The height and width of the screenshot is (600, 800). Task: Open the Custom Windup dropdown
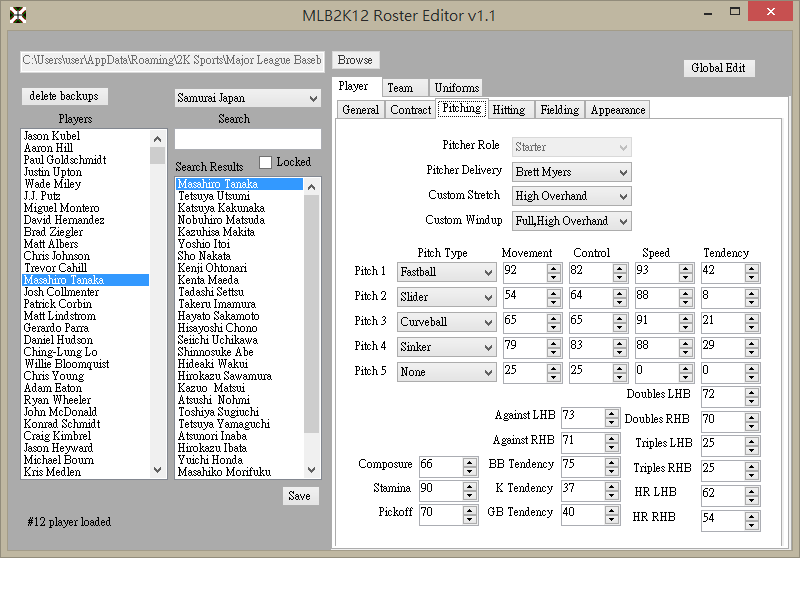[x=571, y=221]
